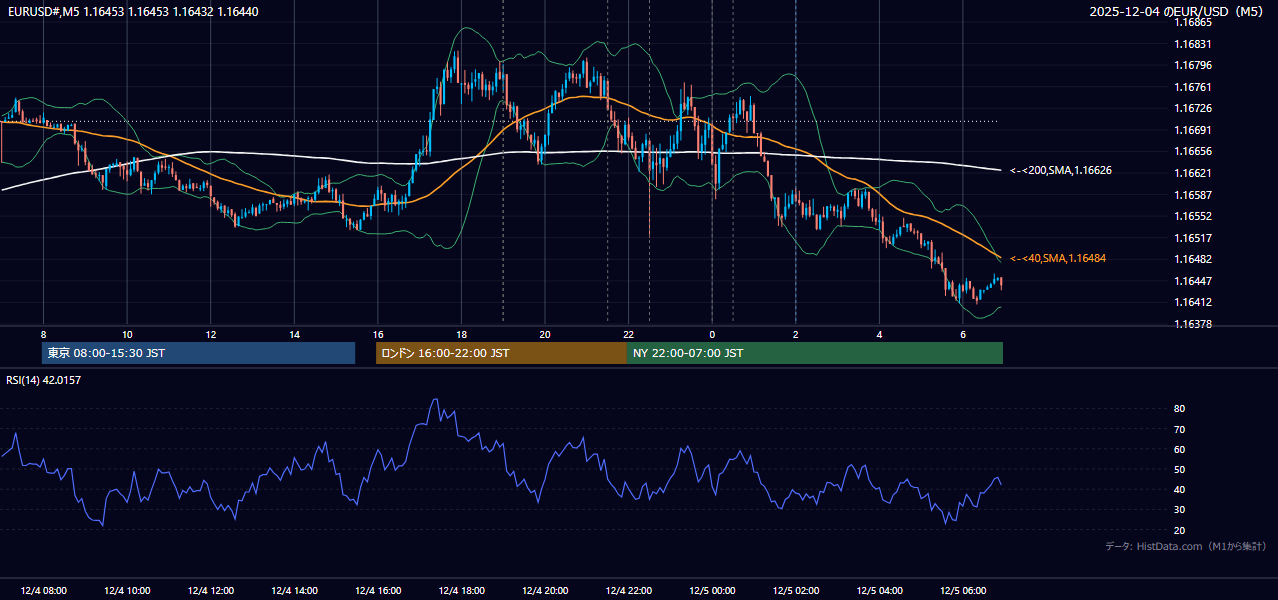Viewport: 1278px width, 600px height.
Task: Click the bottom time label 12/5 00:00
Action: tap(712, 591)
